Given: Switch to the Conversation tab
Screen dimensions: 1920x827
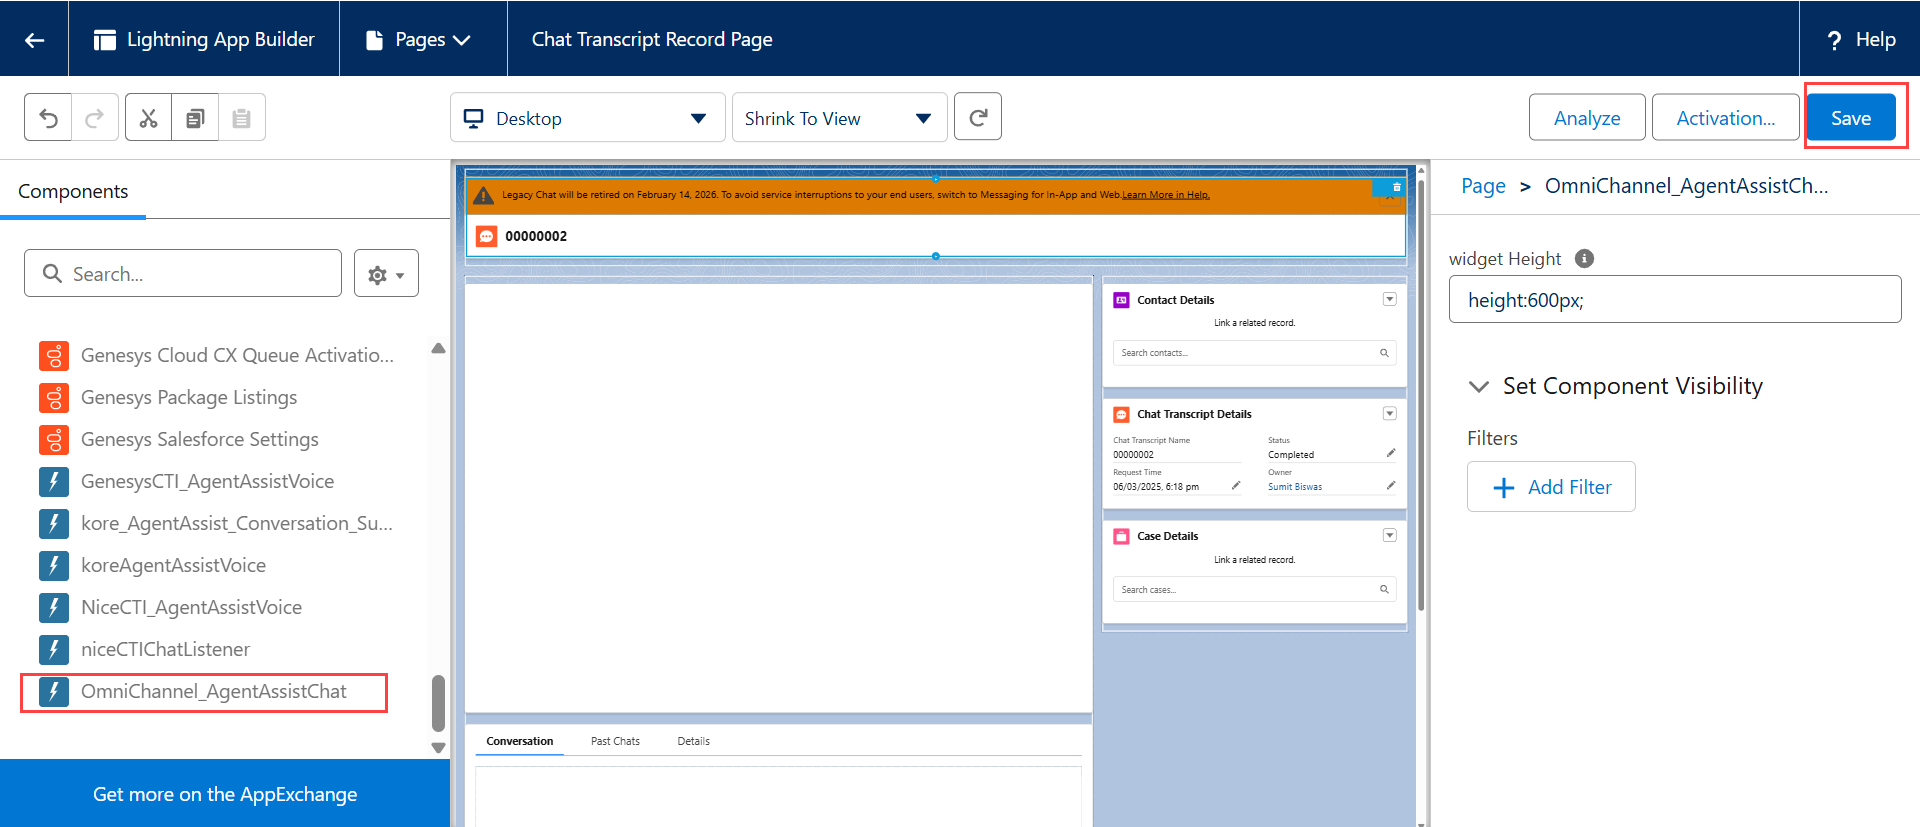Looking at the screenshot, I should pyautogui.click(x=520, y=741).
